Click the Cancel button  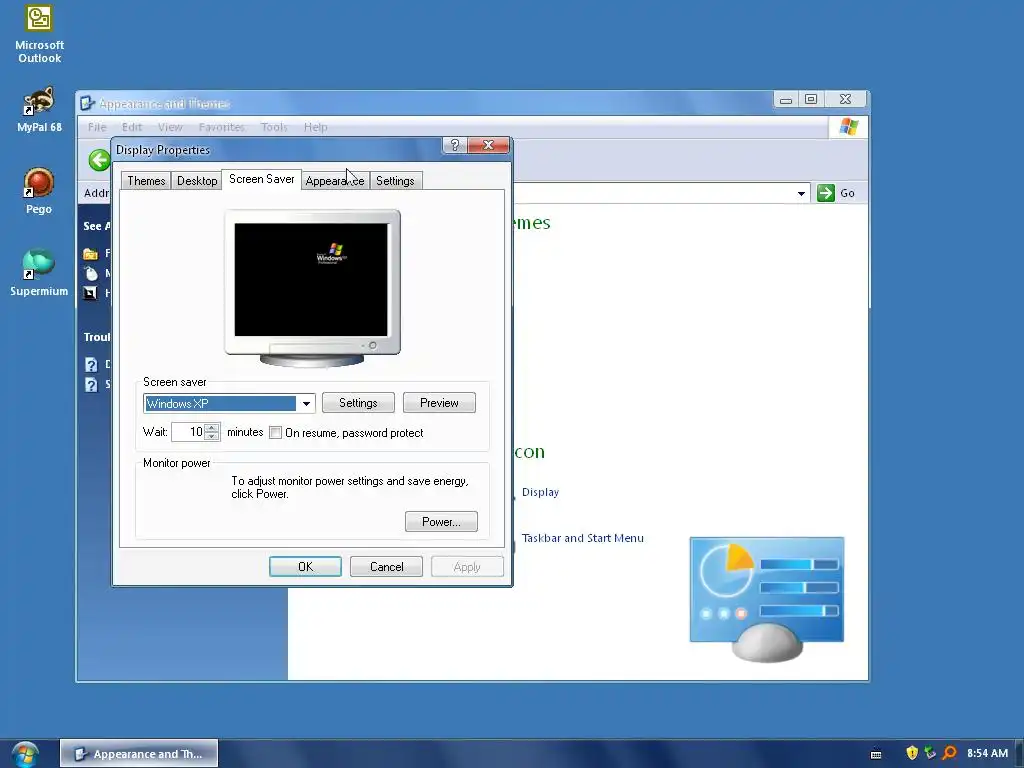(x=386, y=567)
